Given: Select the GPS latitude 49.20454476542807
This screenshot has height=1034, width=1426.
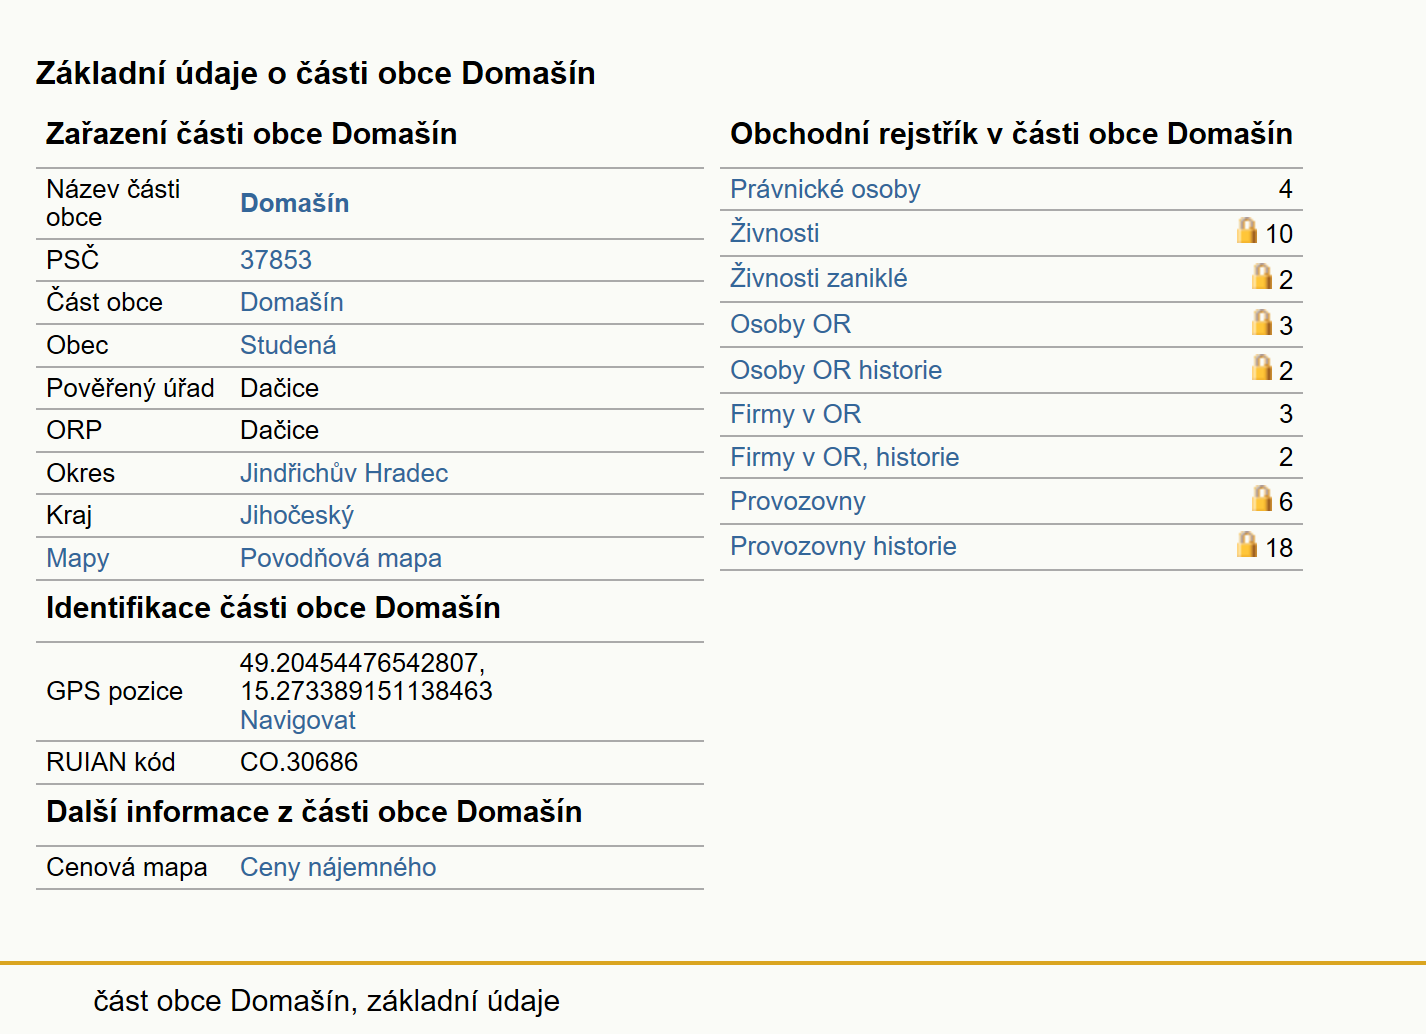Looking at the screenshot, I should point(362,663).
